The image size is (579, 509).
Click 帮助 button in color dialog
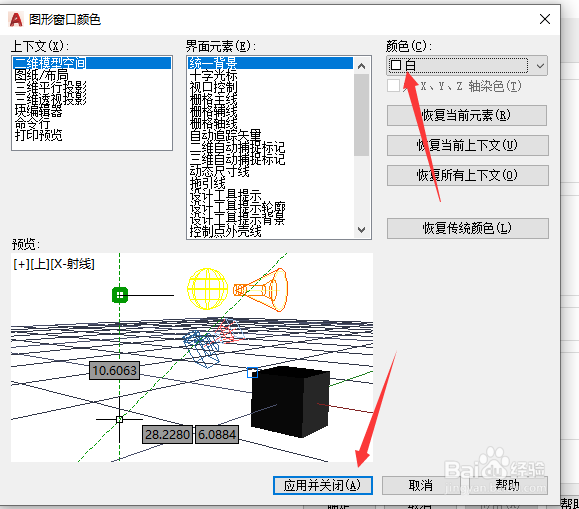click(x=508, y=485)
